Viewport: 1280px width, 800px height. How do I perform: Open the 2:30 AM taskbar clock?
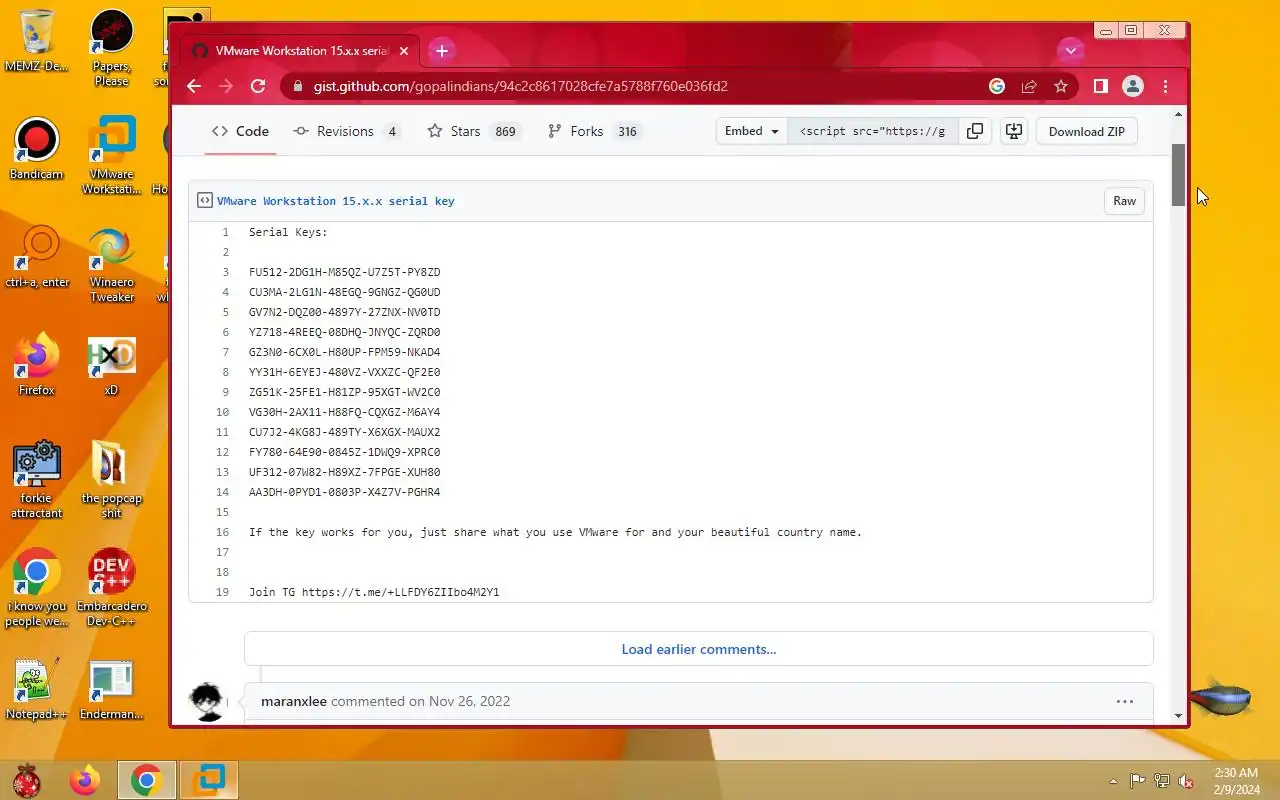click(x=1236, y=781)
